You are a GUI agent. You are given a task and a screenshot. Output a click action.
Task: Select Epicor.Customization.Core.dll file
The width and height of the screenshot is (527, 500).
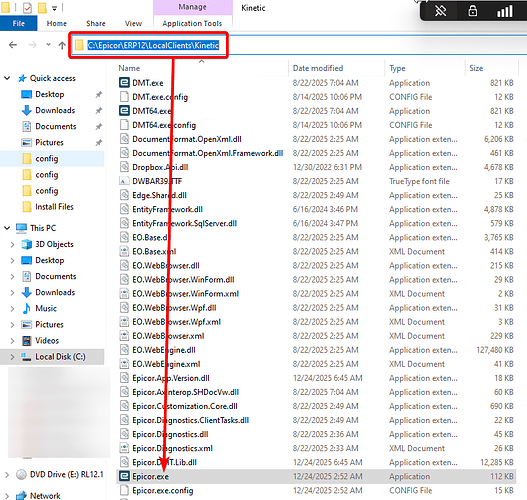185,406
